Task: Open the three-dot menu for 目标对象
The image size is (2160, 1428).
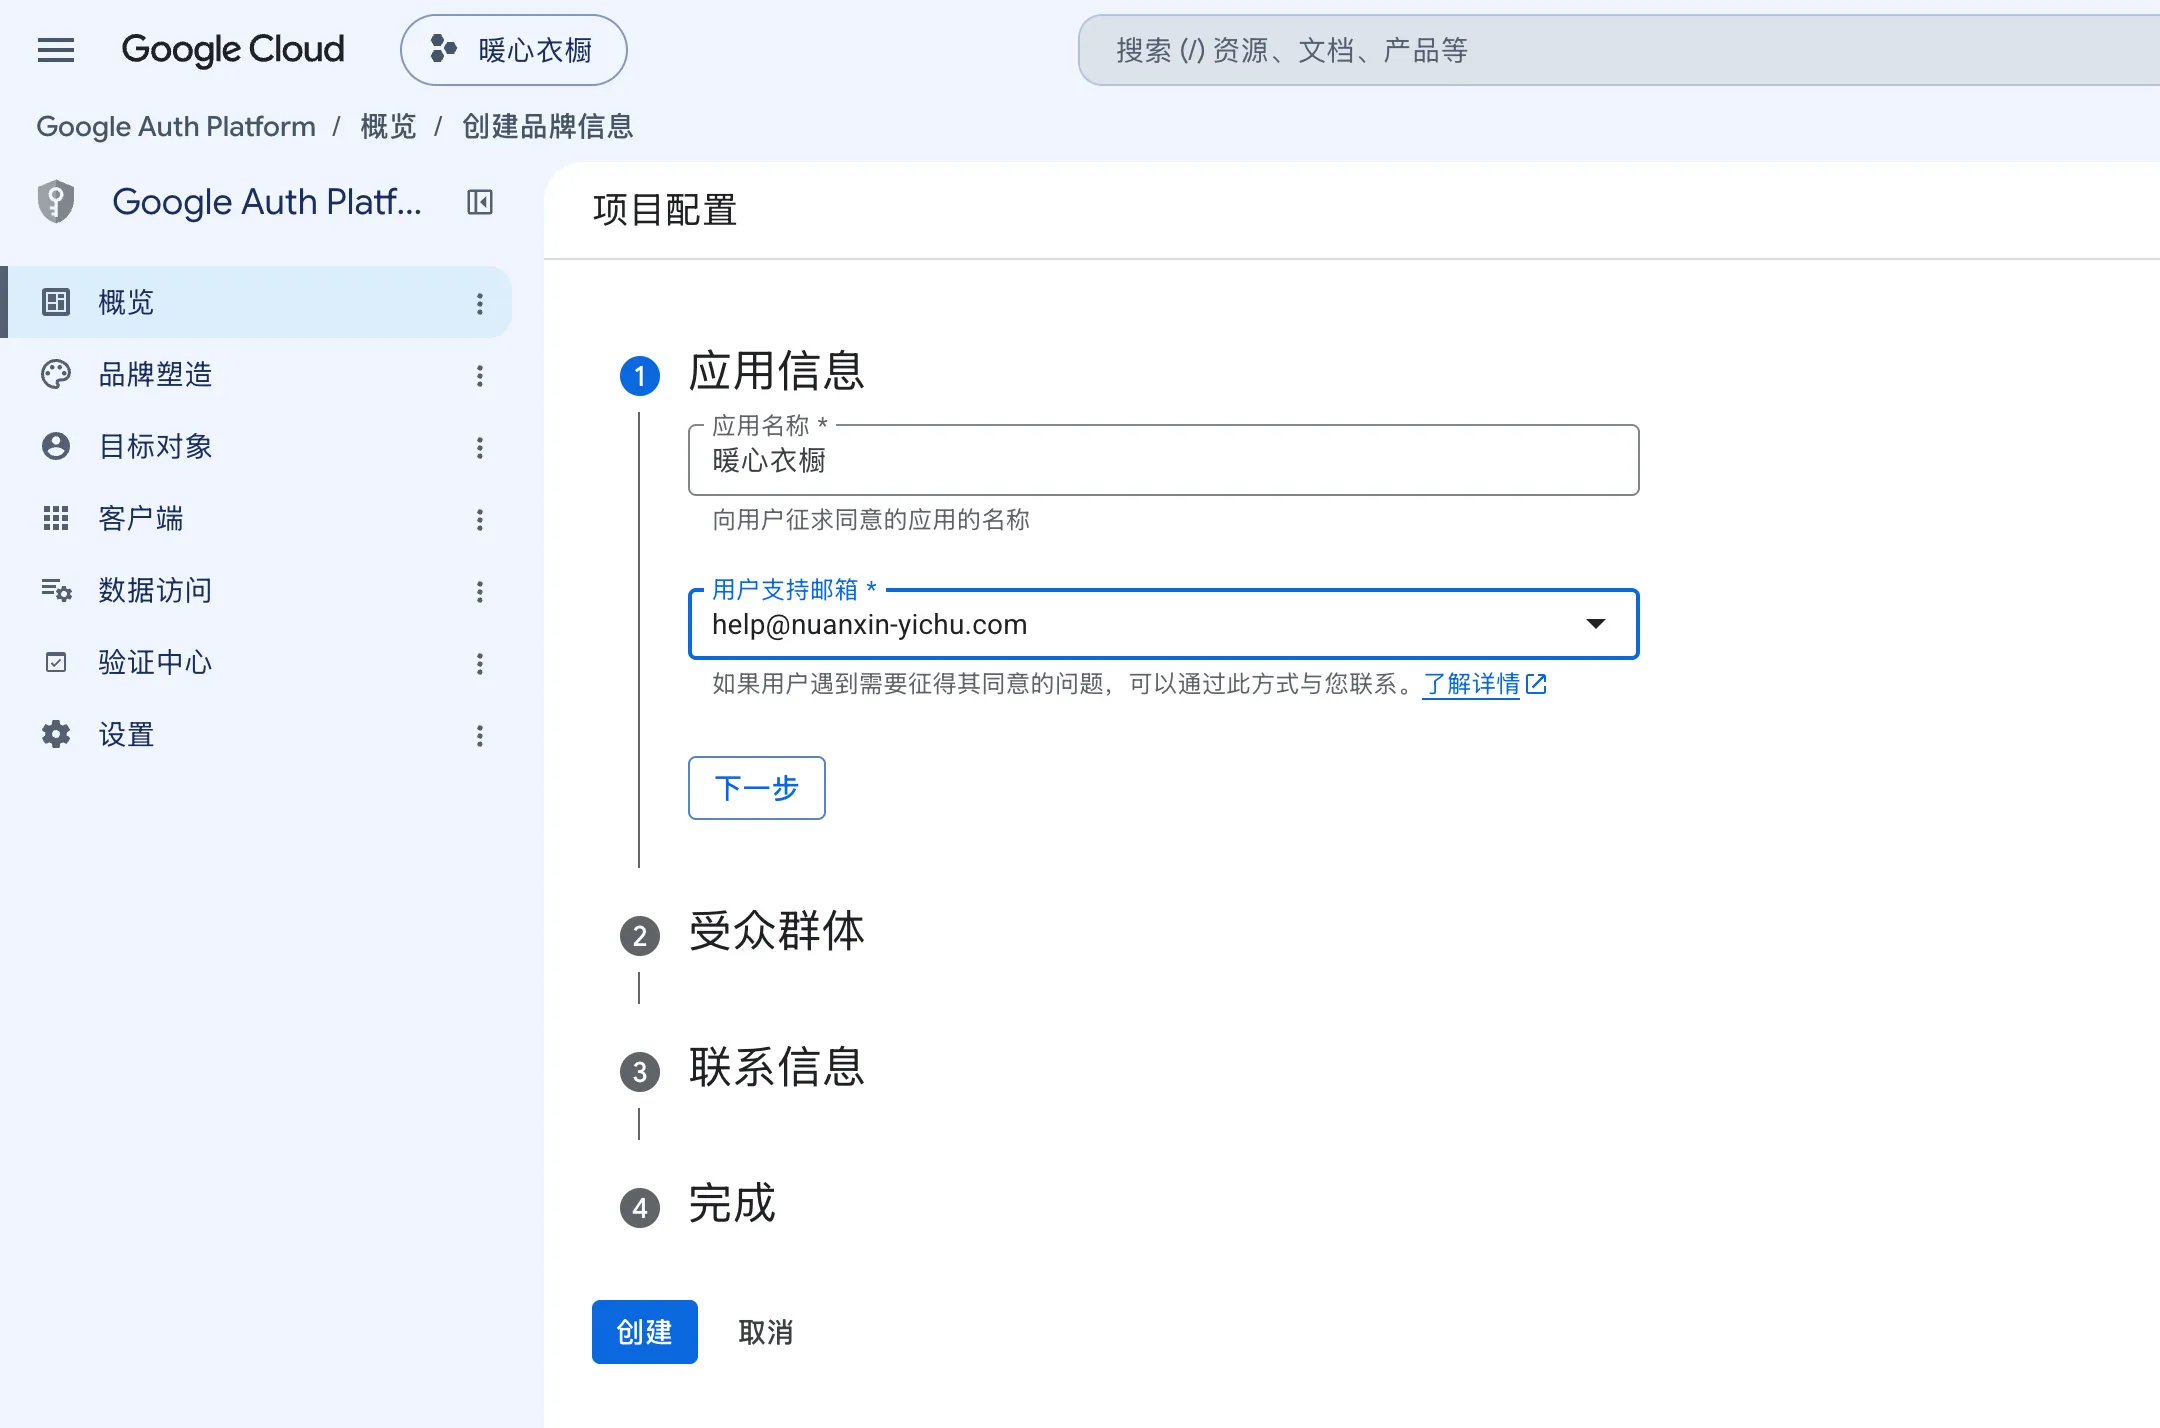Action: click(x=480, y=447)
